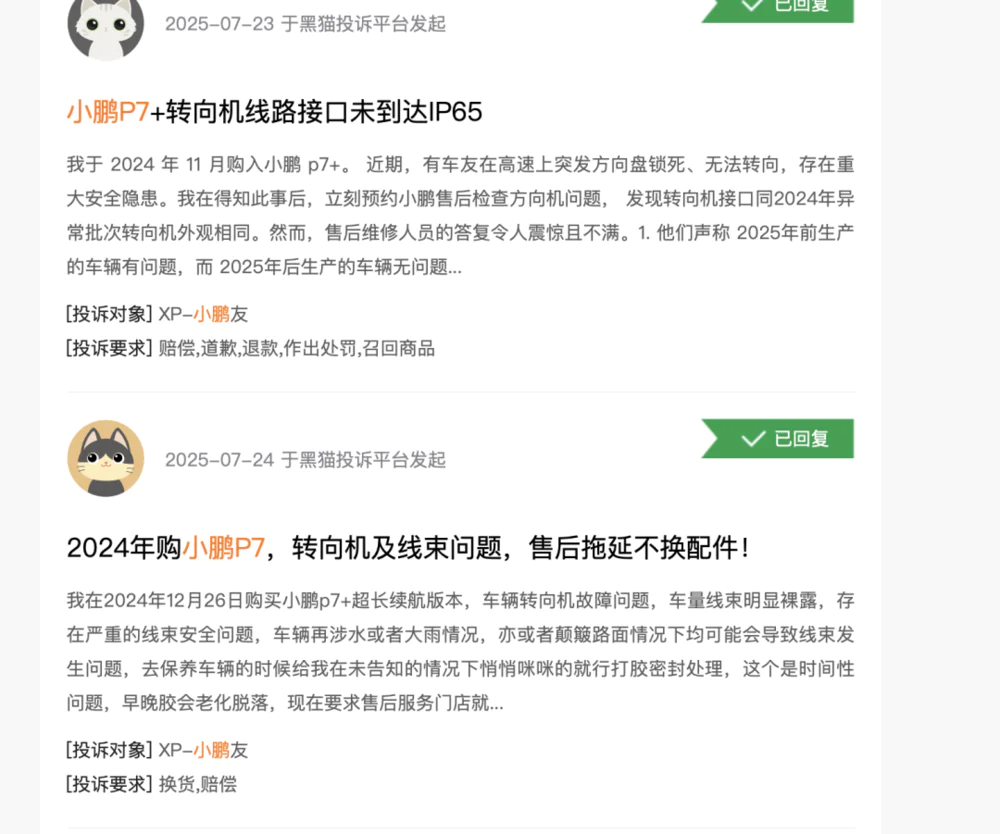Click the second complaint's summary paragraph
Image resolution: width=1000 pixels, height=834 pixels.
tap(460, 652)
